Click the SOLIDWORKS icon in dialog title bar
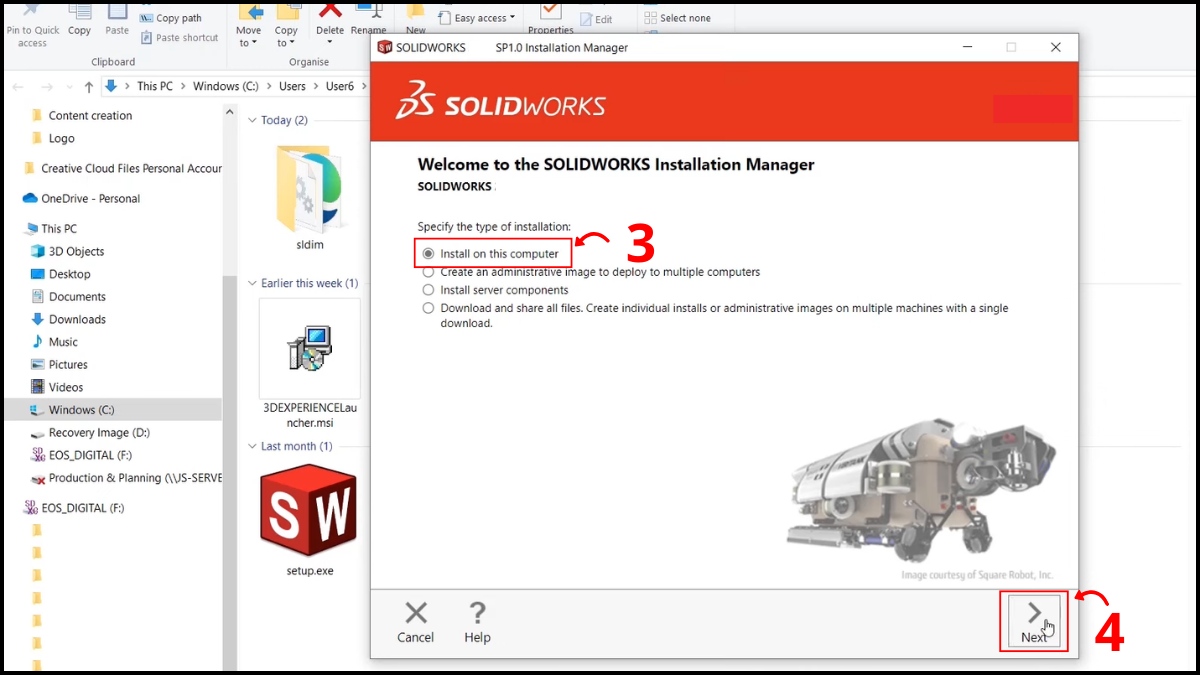 384,47
